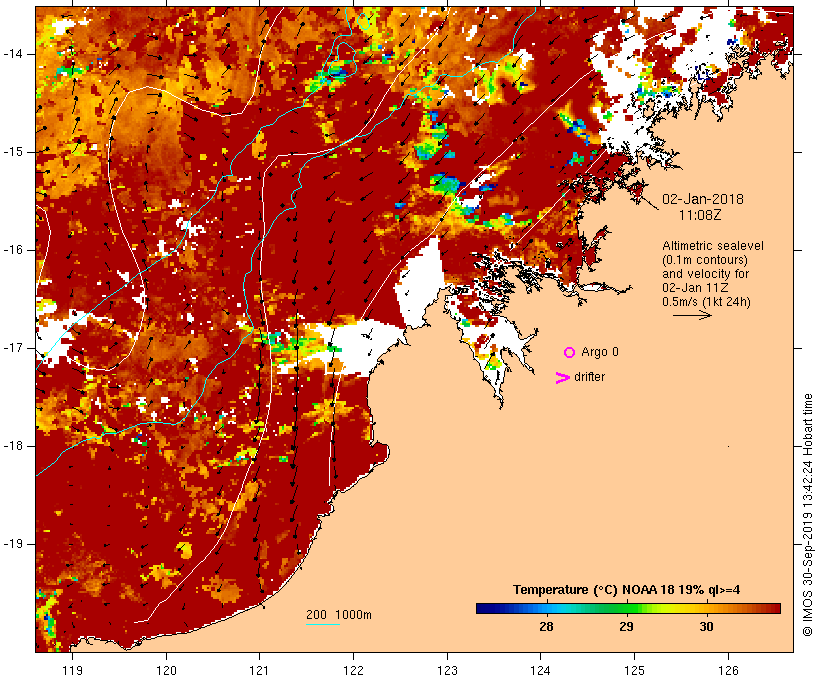Click the longitude axis label 119
Screen dimensions: 820x680
72,671
